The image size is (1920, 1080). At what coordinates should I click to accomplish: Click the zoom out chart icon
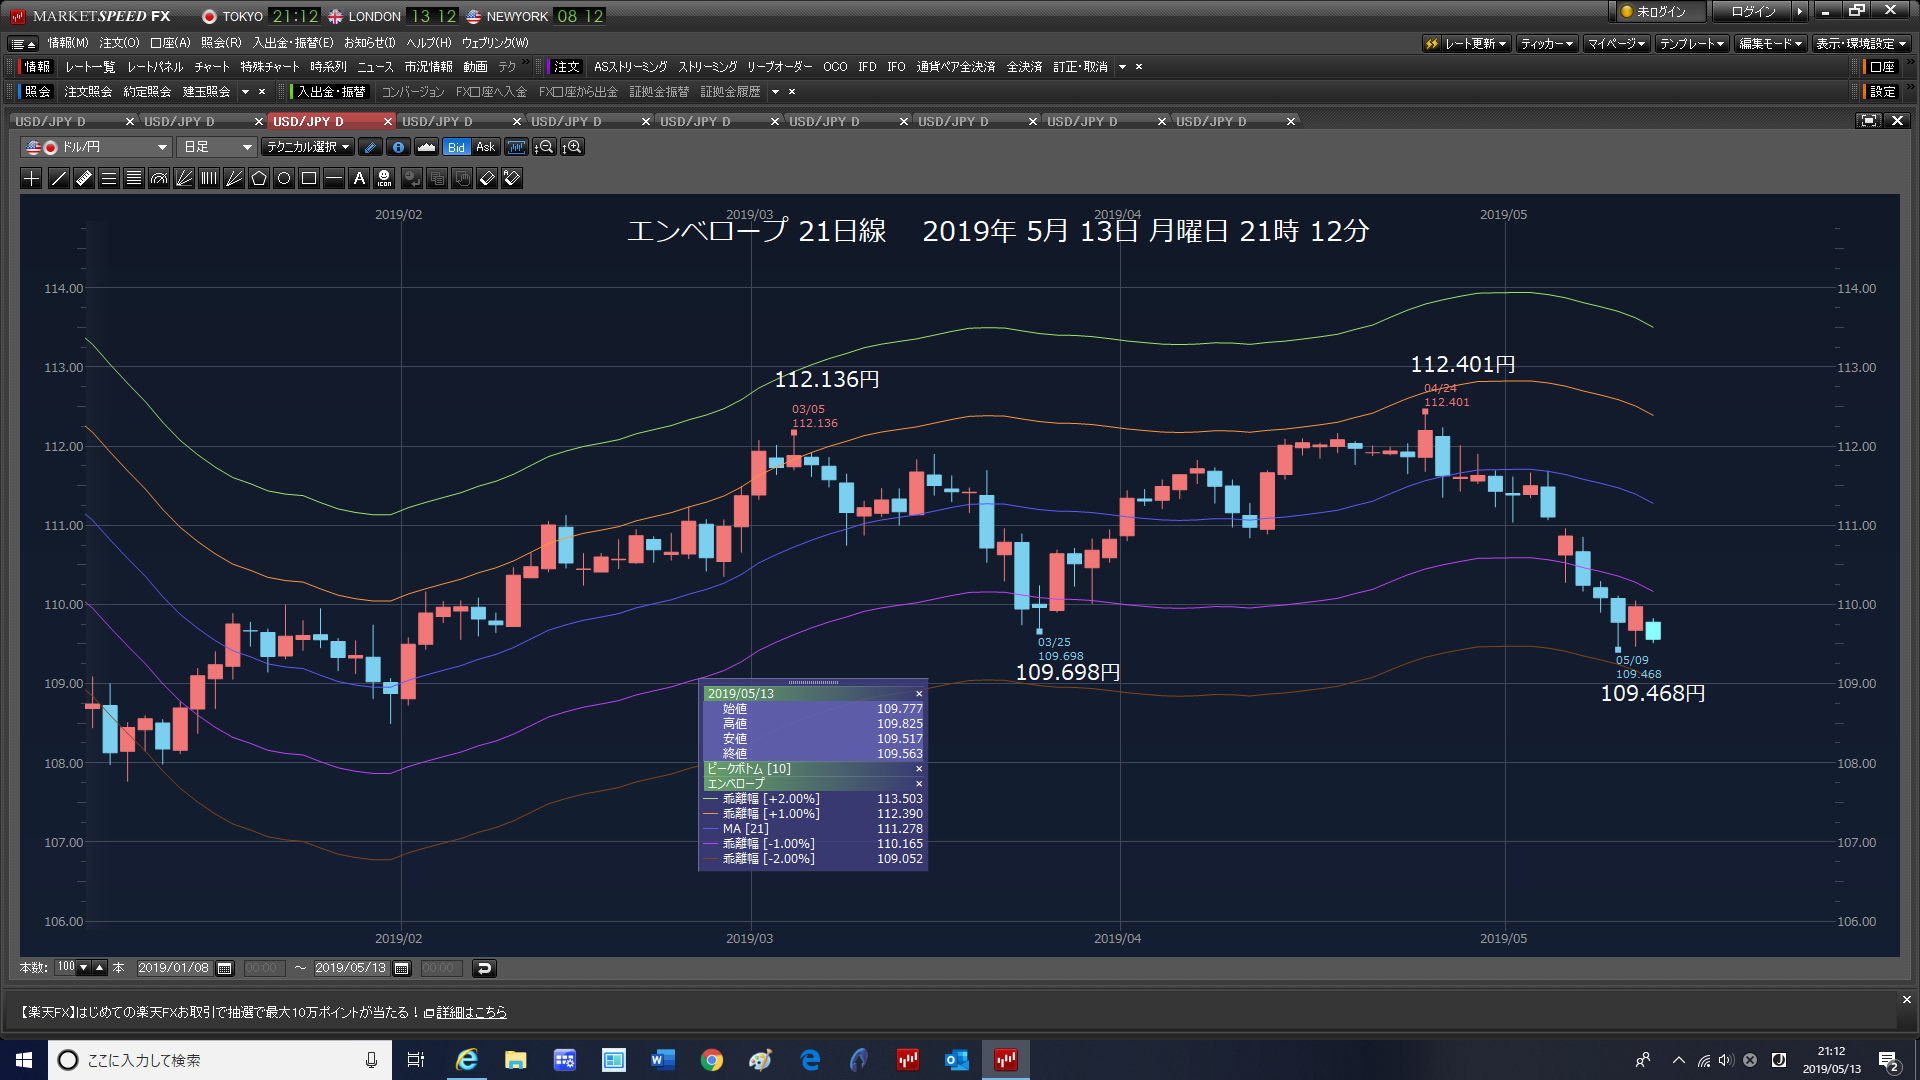pyautogui.click(x=544, y=147)
